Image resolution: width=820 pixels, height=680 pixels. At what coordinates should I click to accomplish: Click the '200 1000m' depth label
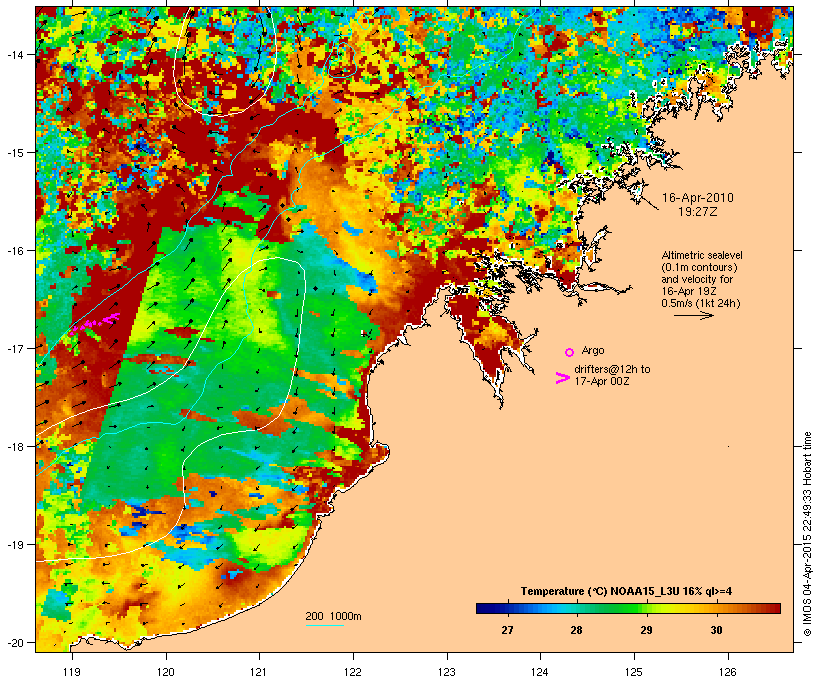click(x=333, y=616)
